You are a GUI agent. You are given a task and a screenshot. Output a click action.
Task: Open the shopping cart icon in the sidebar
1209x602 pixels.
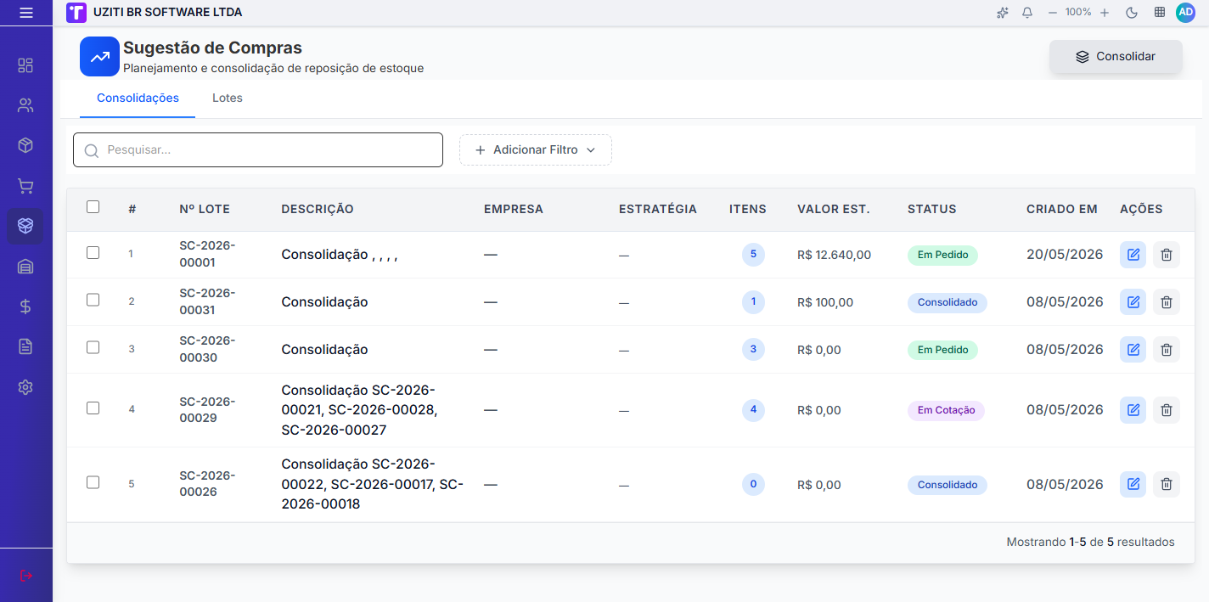click(x=26, y=186)
